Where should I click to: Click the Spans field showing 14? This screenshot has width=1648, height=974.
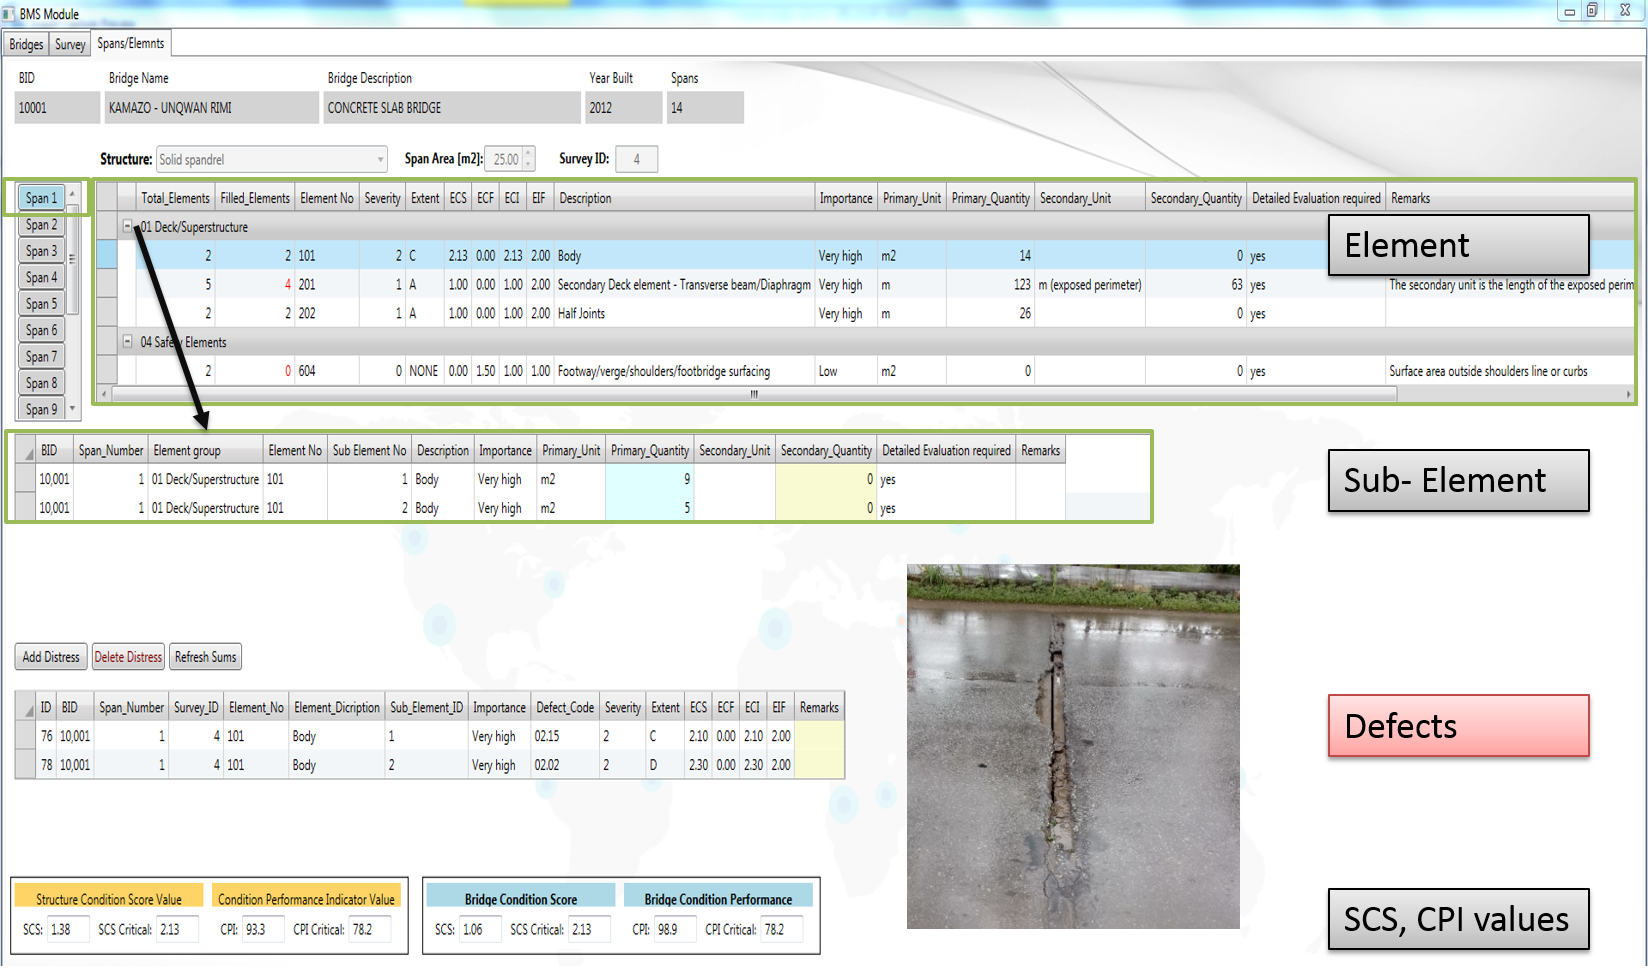point(705,108)
